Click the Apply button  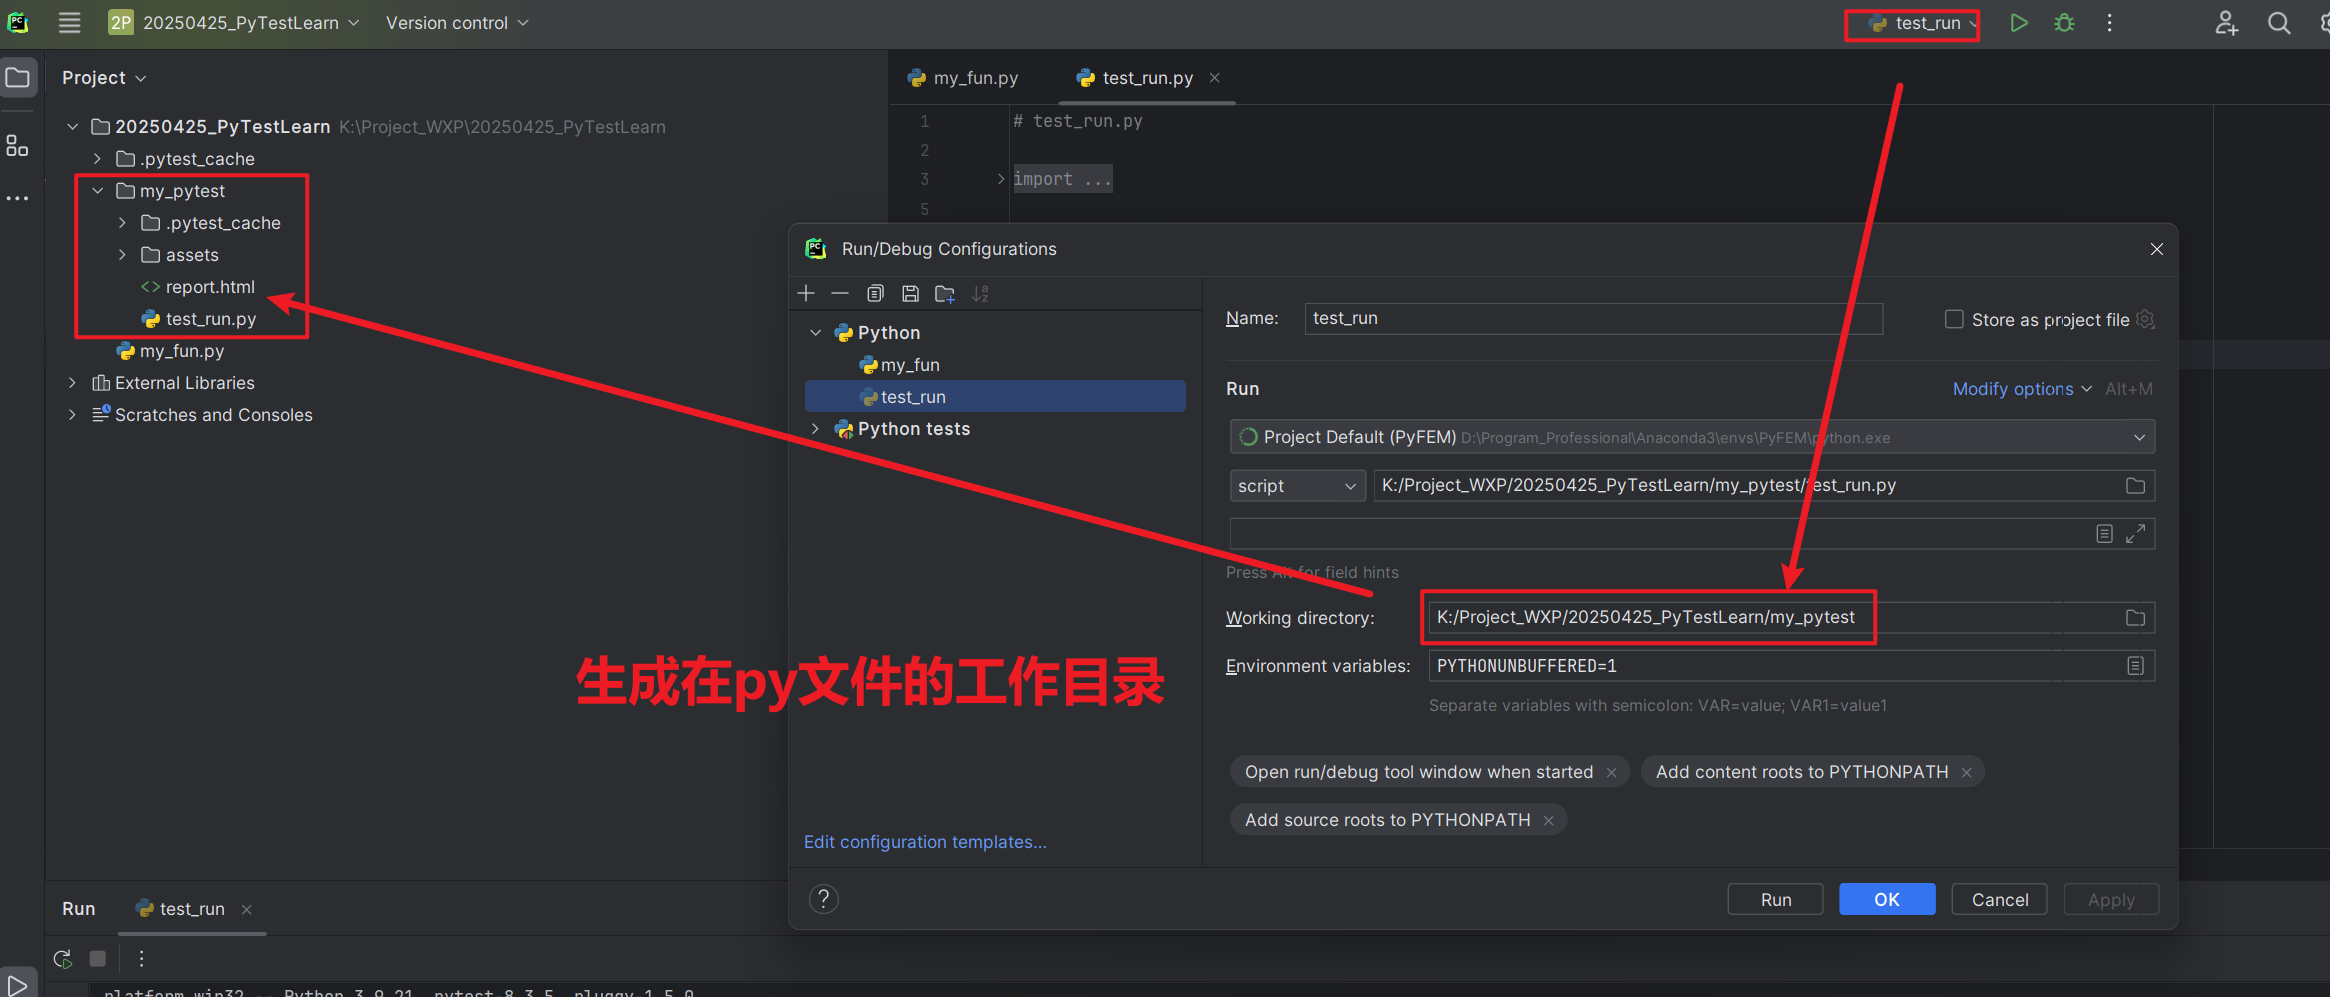[x=2111, y=900]
